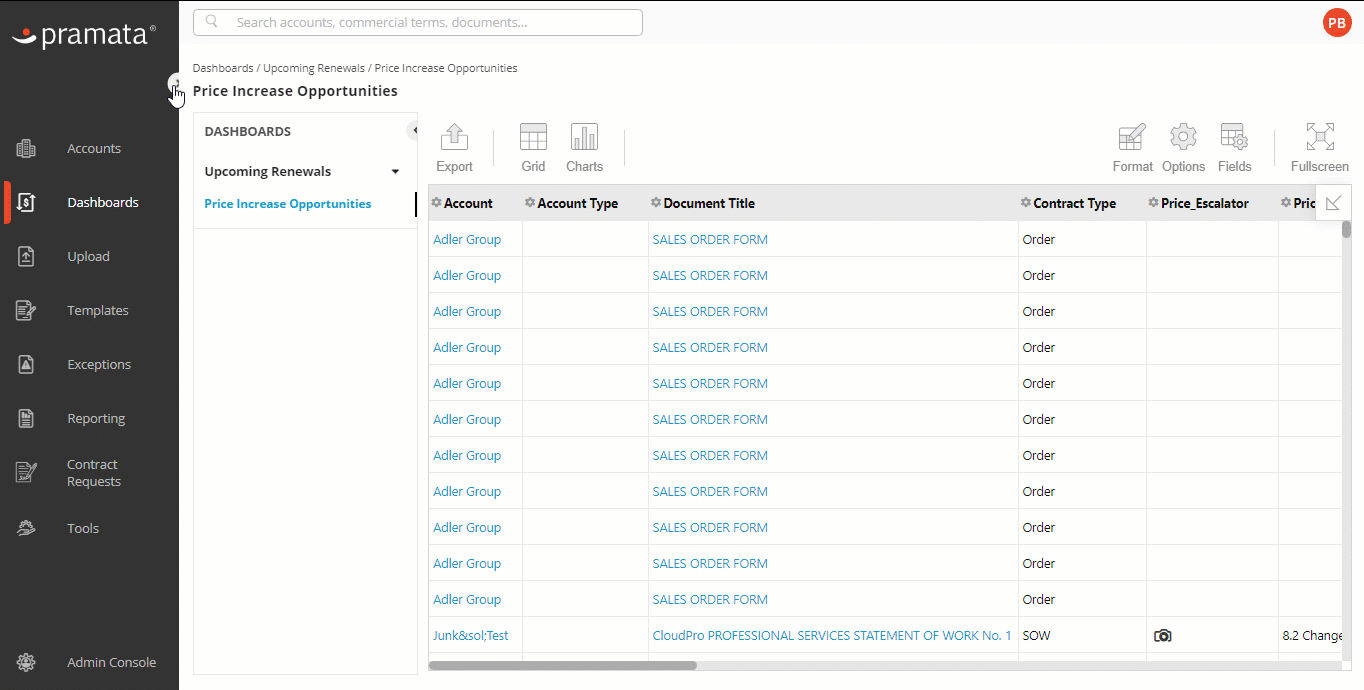Viewport: 1364px width, 690px height.
Task: Click the Reporting document icon
Action: click(x=26, y=419)
